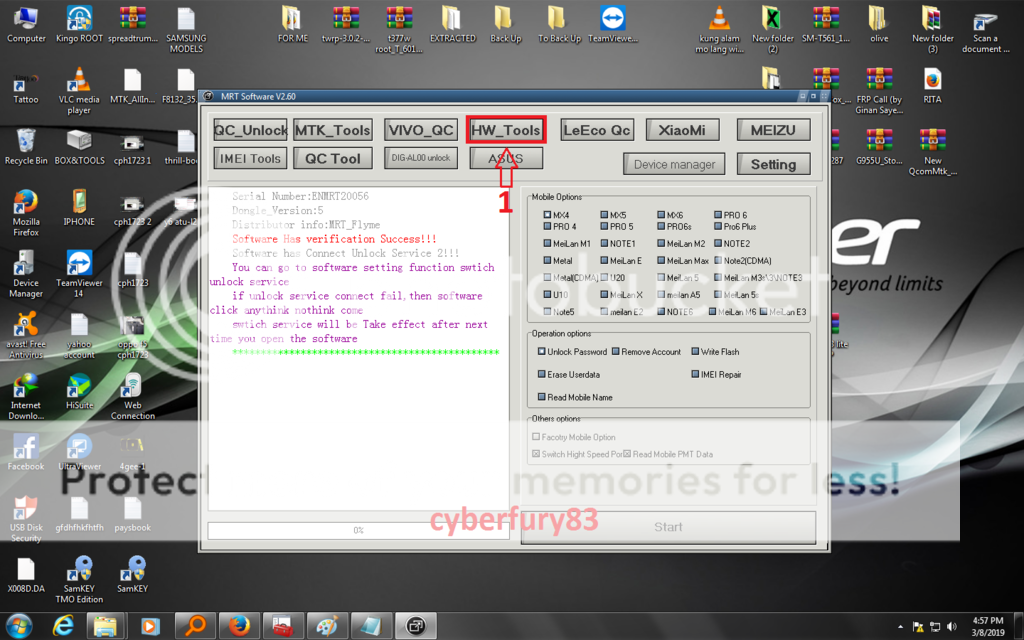This screenshot has height=640, width=1024.
Task: Open the VLC media player desktop icon
Action: [79, 81]
